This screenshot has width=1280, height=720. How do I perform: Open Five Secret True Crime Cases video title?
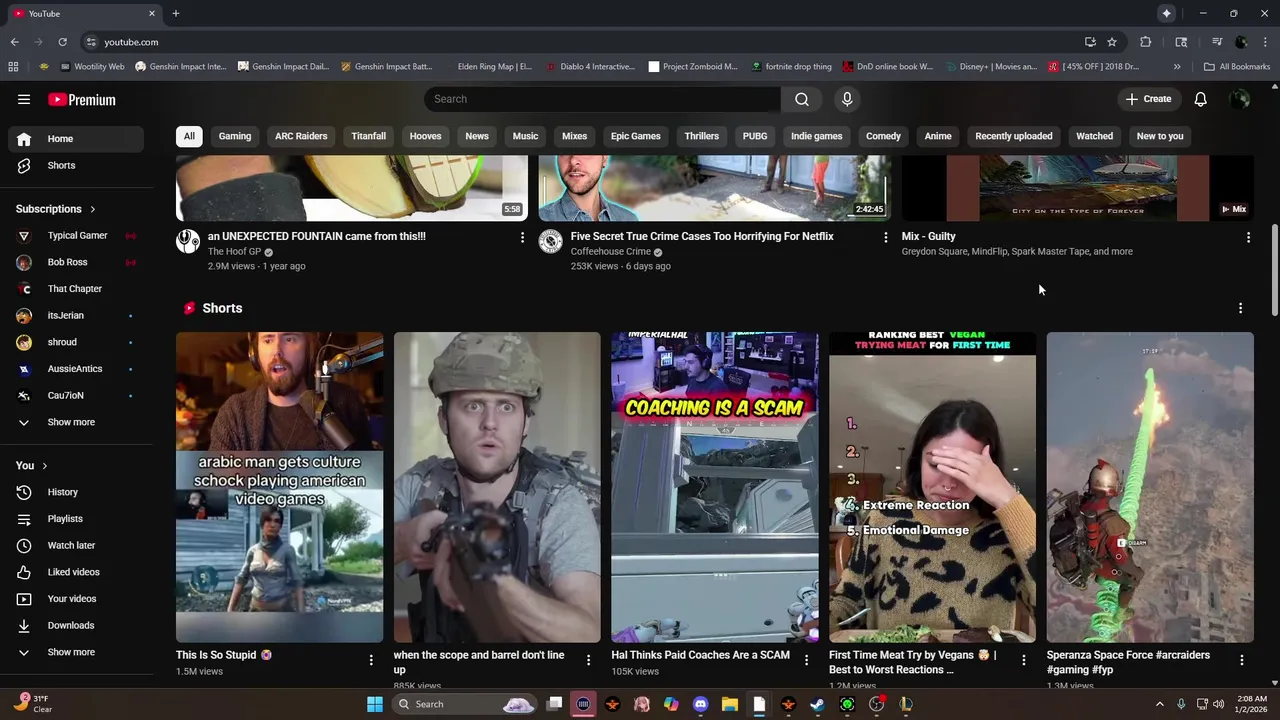pos(702,237)
